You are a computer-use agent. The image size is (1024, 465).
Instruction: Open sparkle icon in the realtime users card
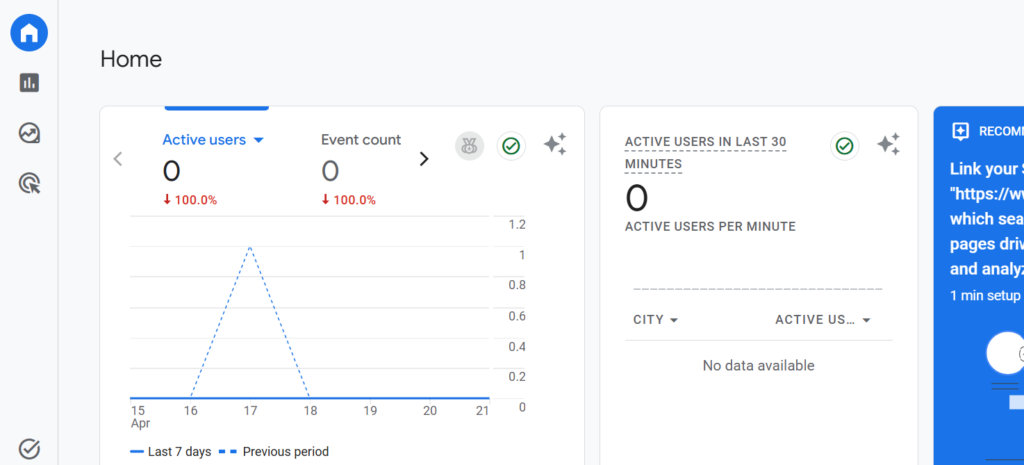pyautogui.click(x=888, y=145)
